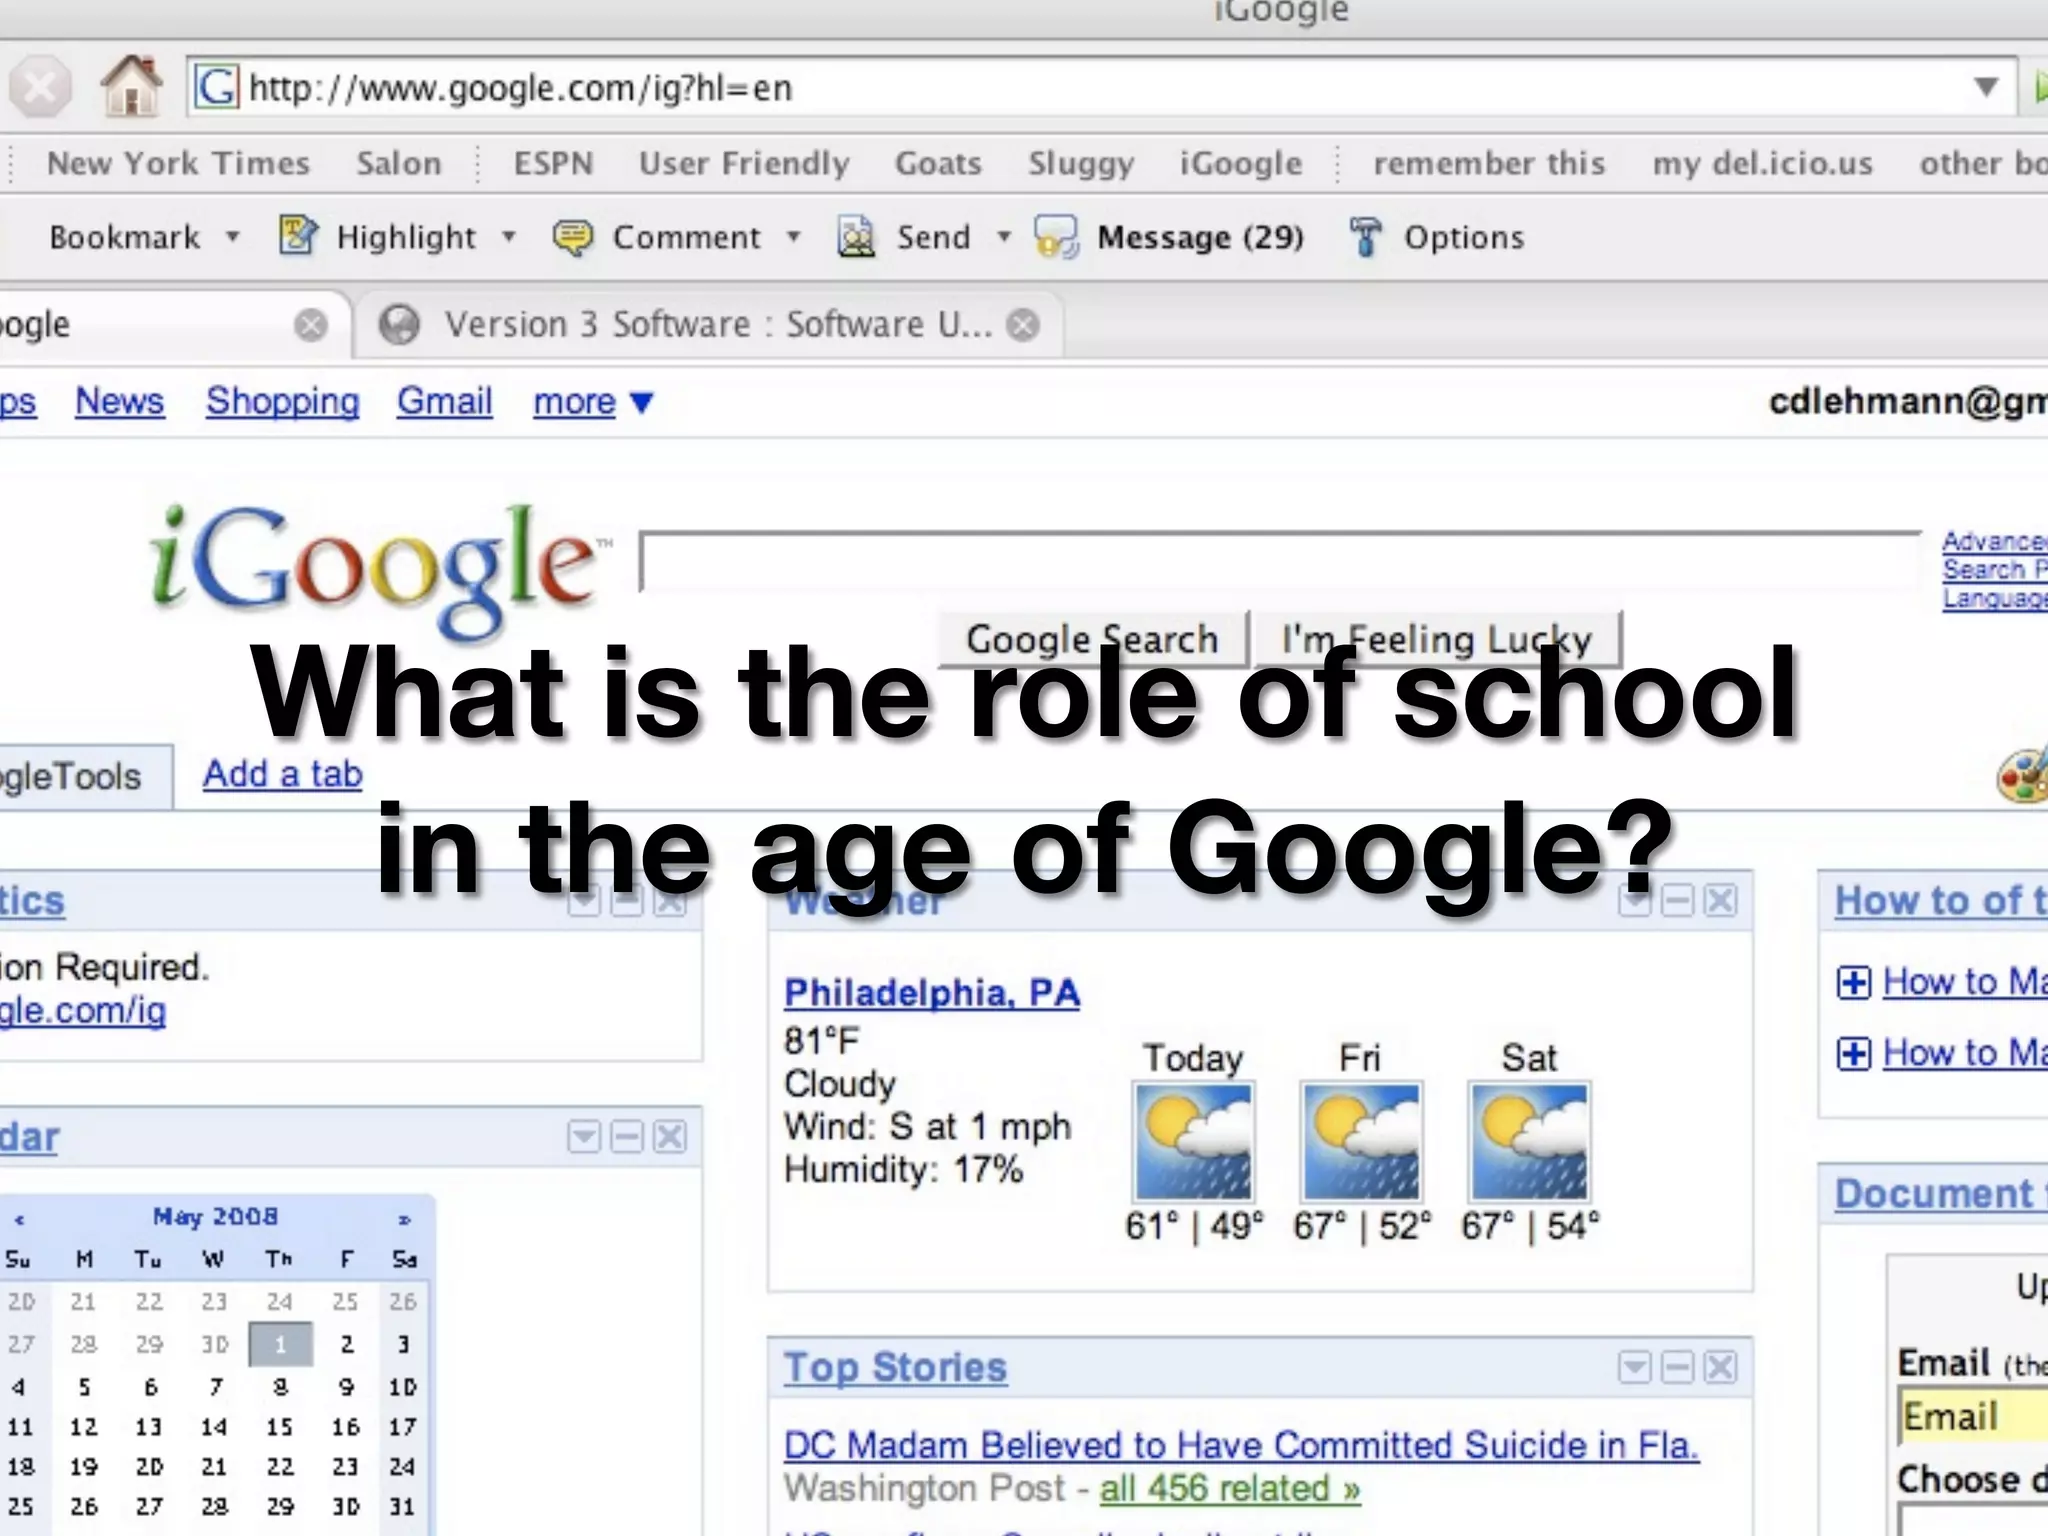Open the Gmail link

pos(444,401)
